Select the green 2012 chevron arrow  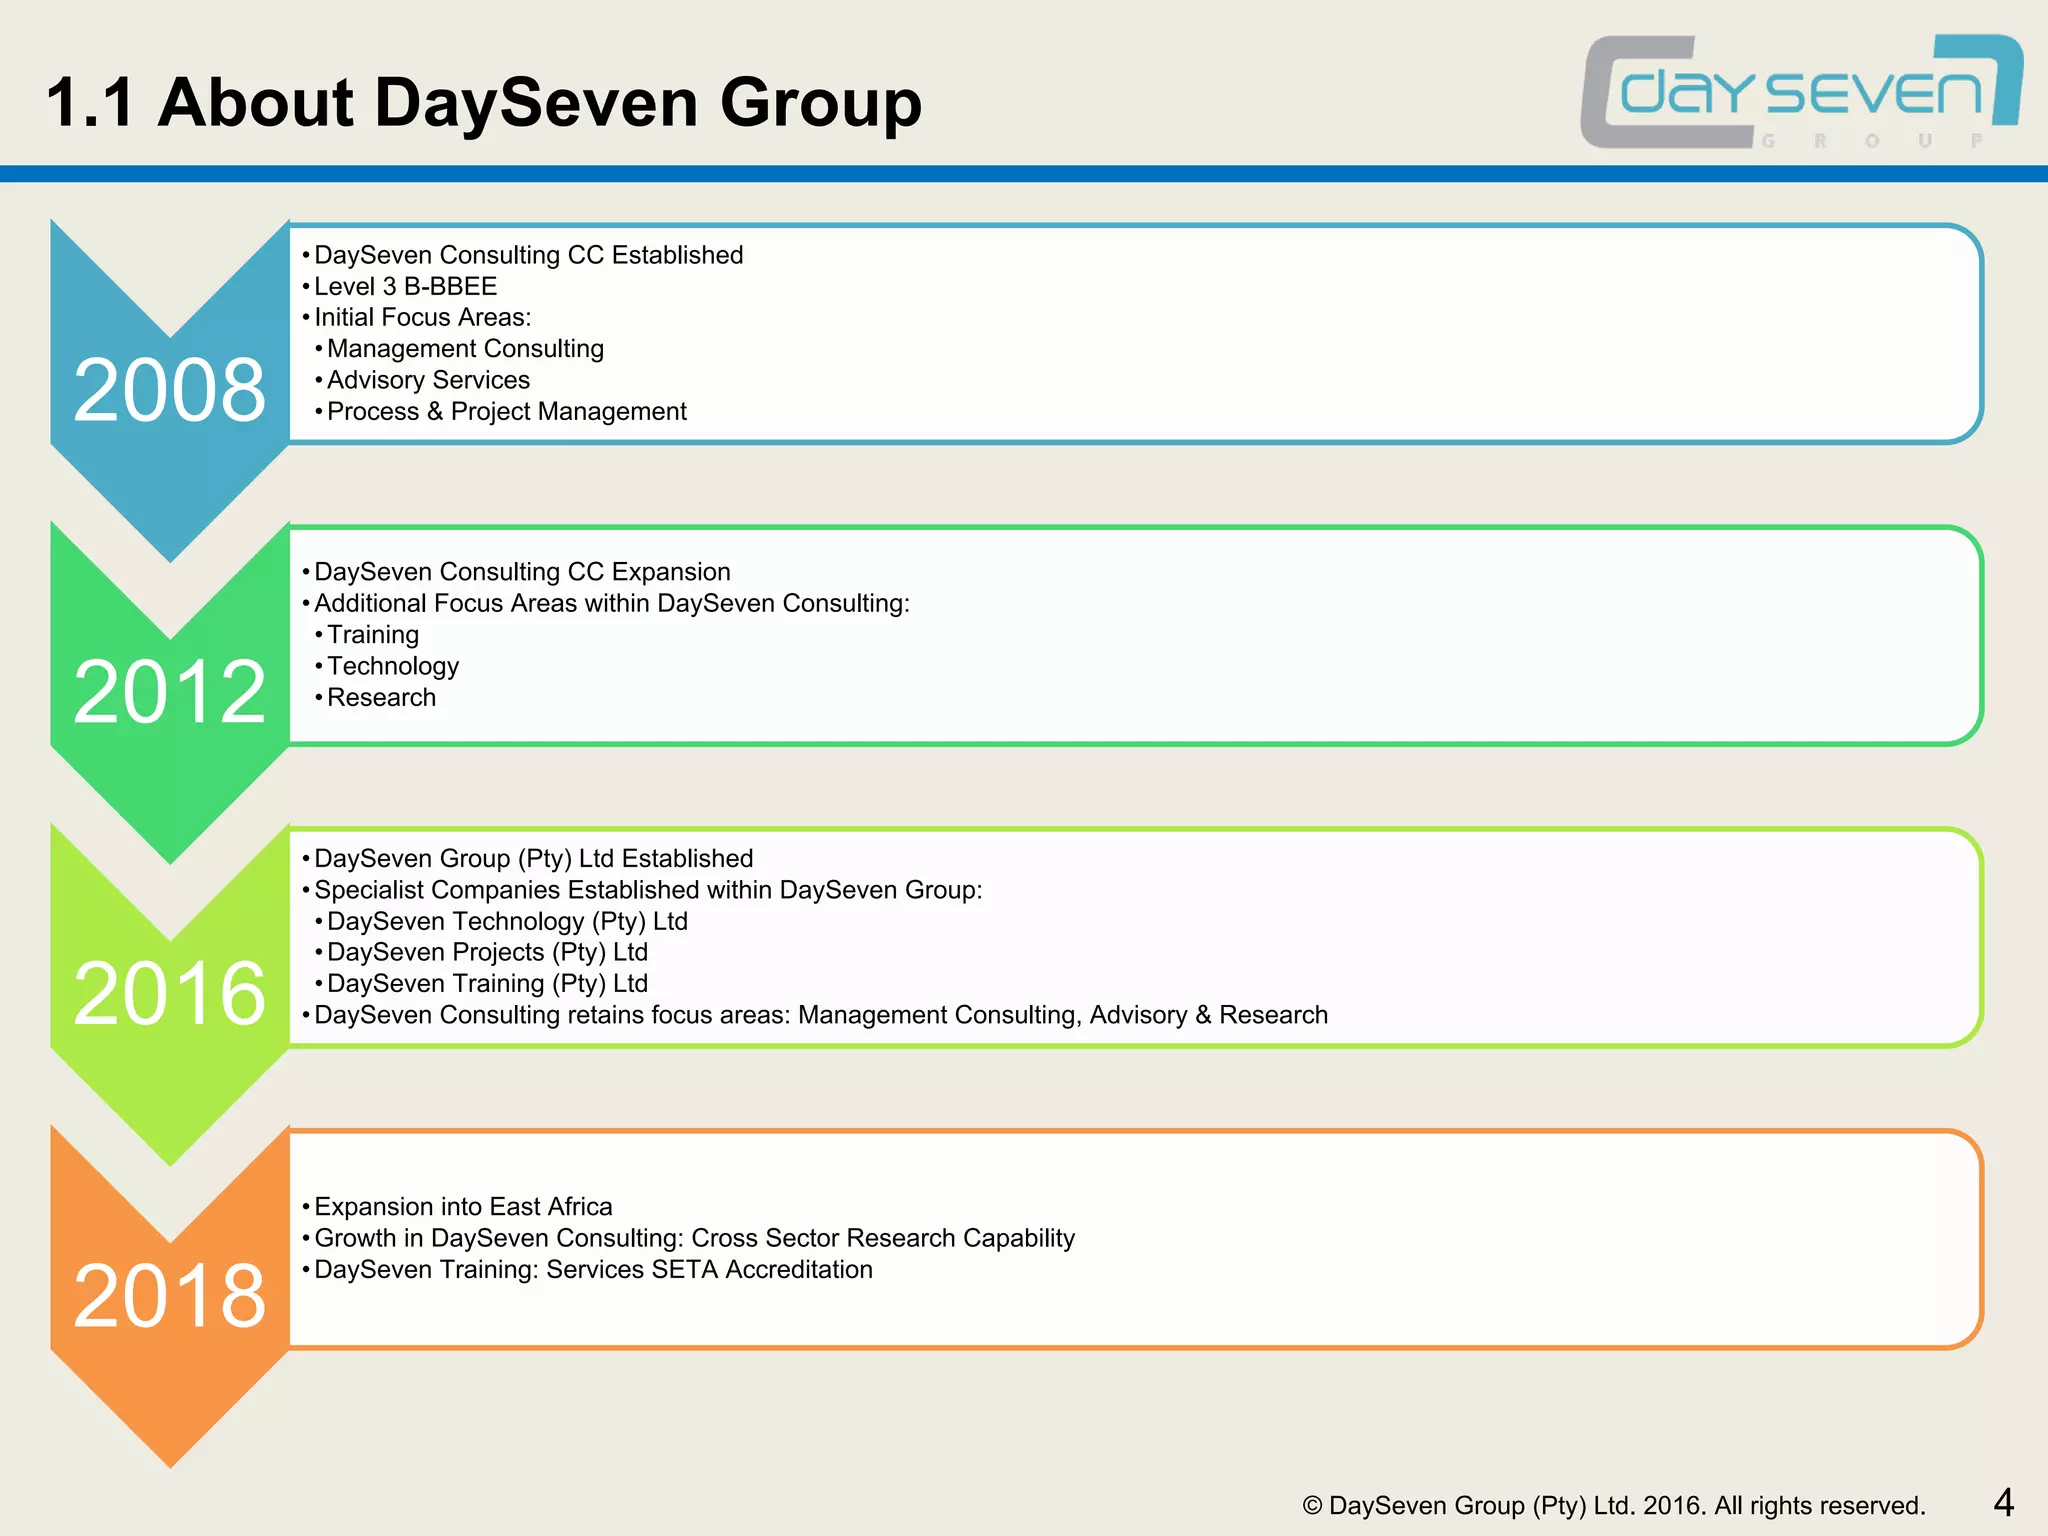click(x=169, y=692)
